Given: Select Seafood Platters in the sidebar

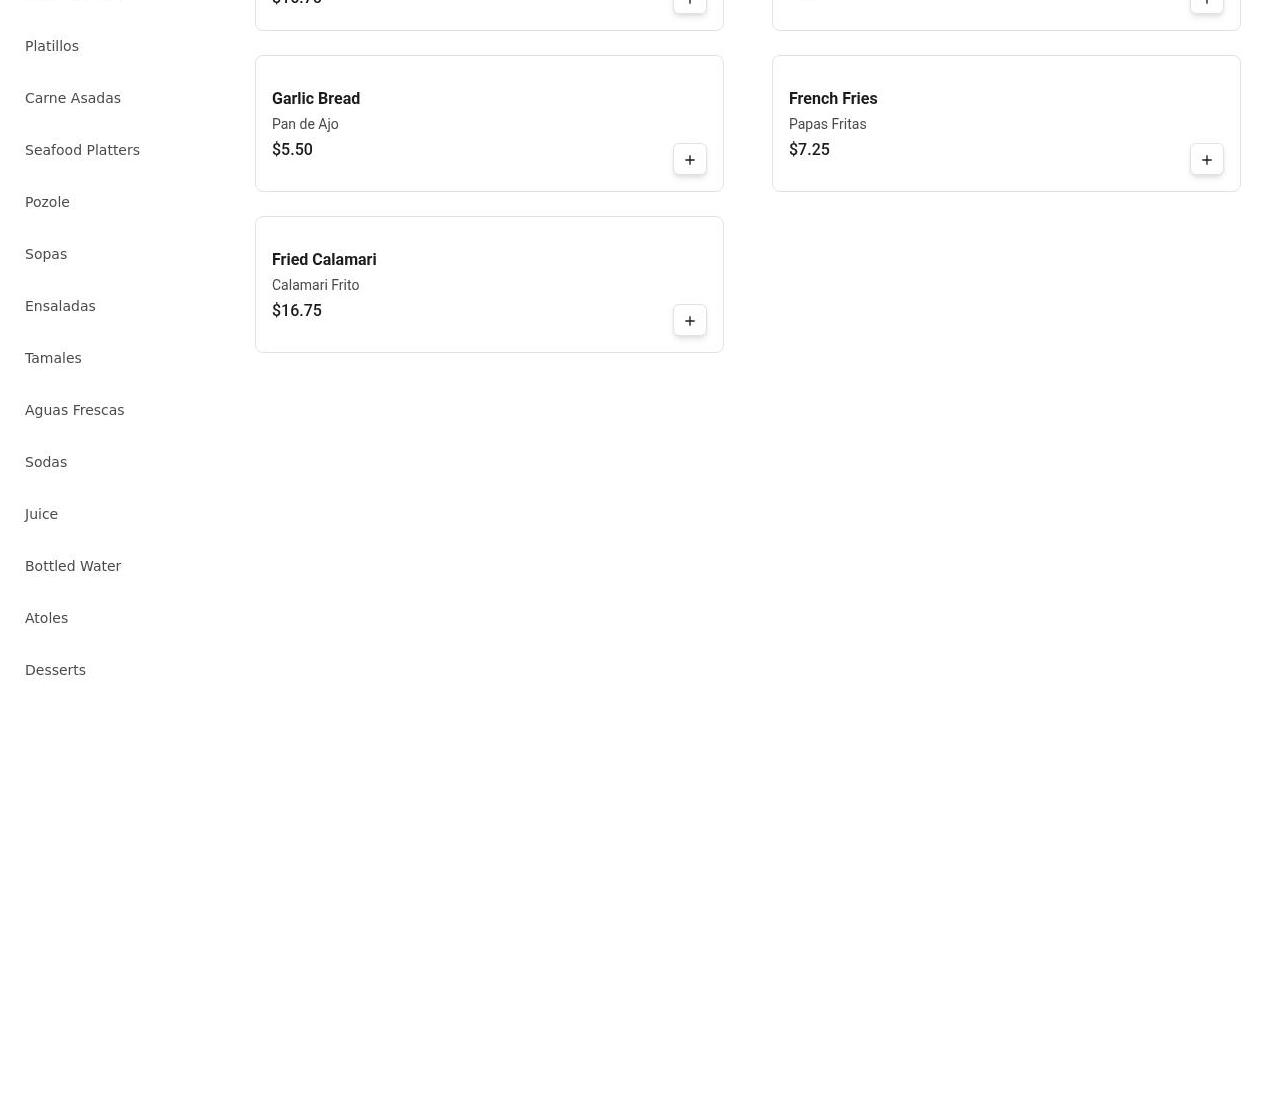Looking at the screenshot, I should click(x=82, y=150).
